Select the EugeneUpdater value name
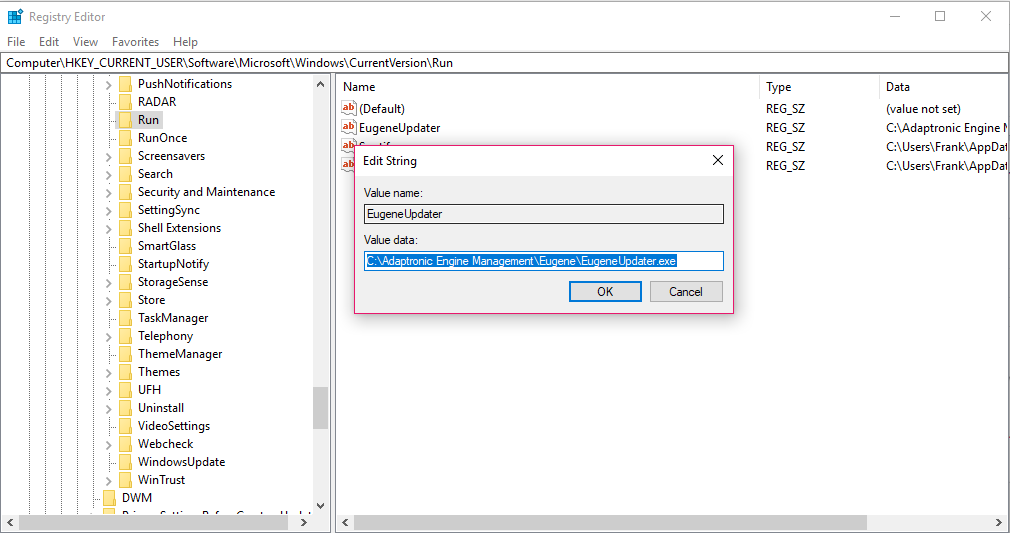Image resolution: width=1010 pixels, height=533 pixels. pyautogui.click(x=399, y=128)
